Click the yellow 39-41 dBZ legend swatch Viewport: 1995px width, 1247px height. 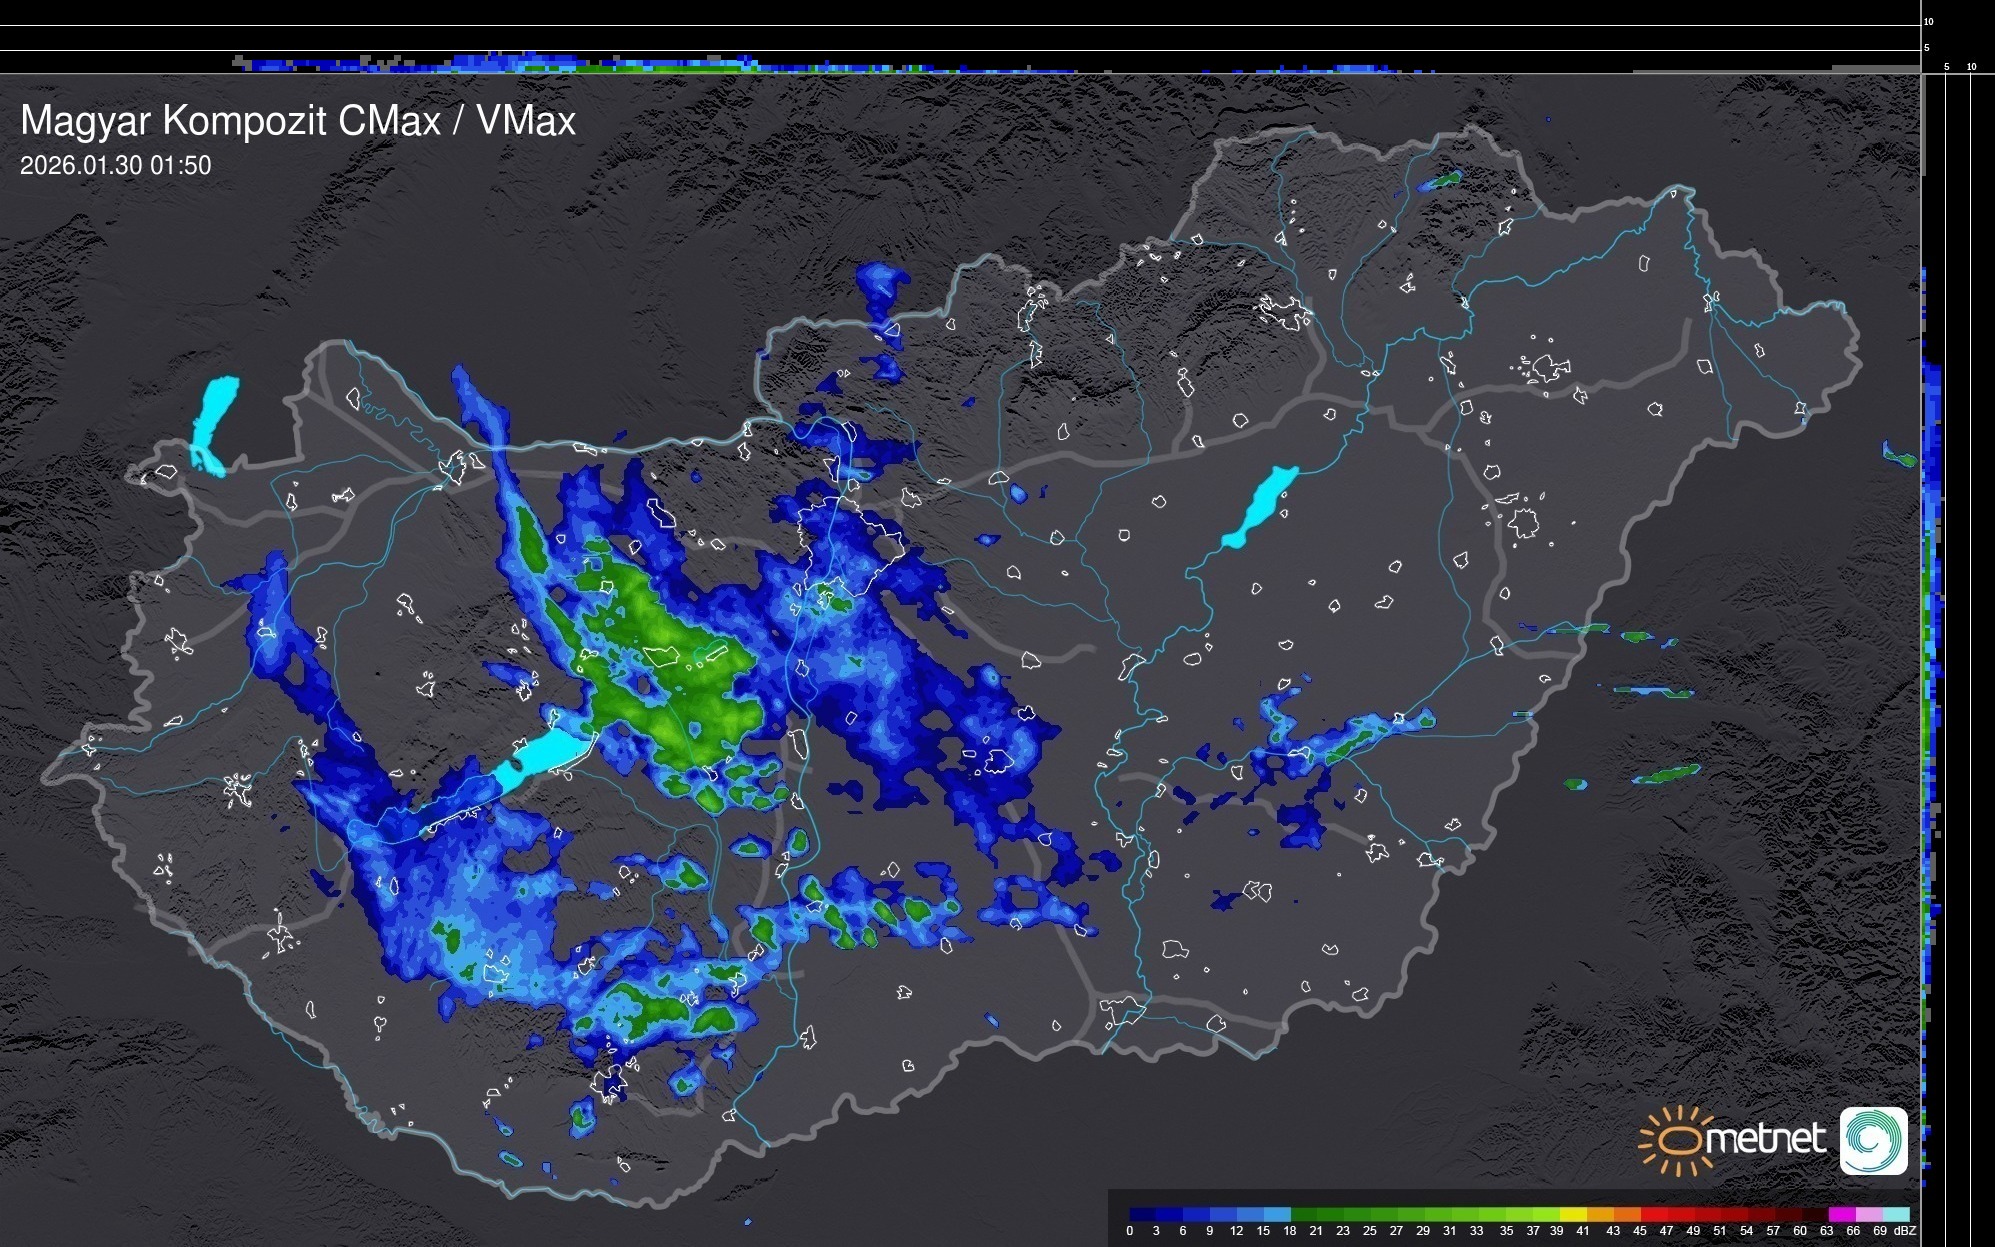[1573, 1214]
